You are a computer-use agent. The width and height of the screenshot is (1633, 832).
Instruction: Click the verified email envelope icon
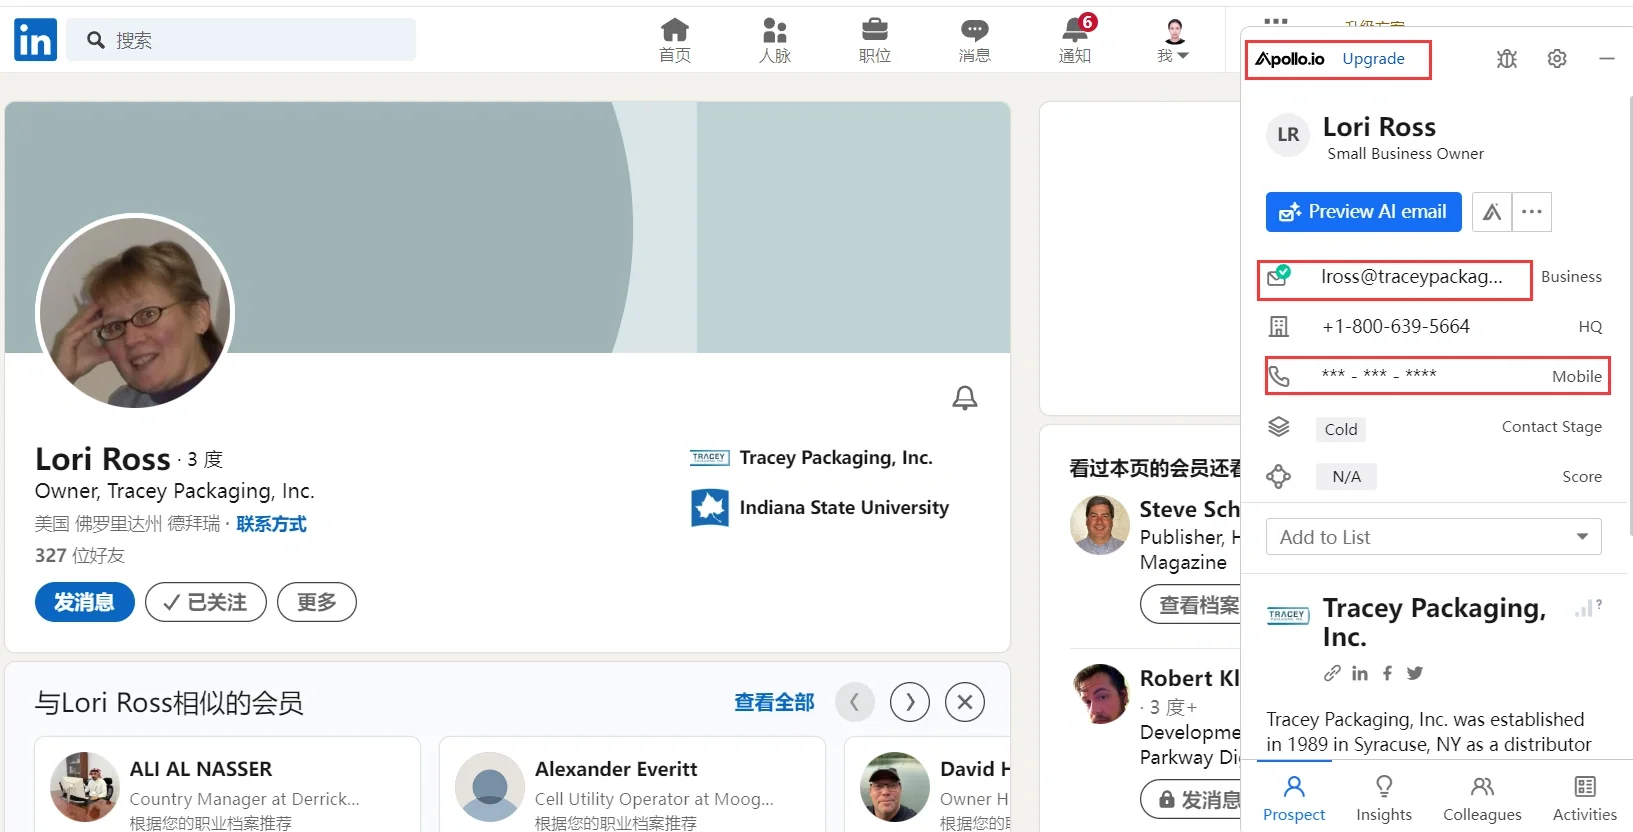click(x=1279, y=277)
